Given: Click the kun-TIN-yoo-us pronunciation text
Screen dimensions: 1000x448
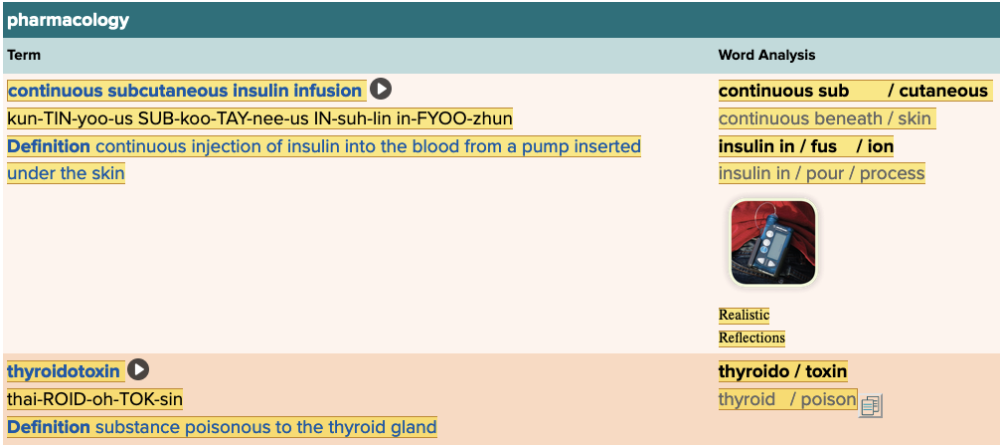Looking at the screenshot, I should [259, 119].
